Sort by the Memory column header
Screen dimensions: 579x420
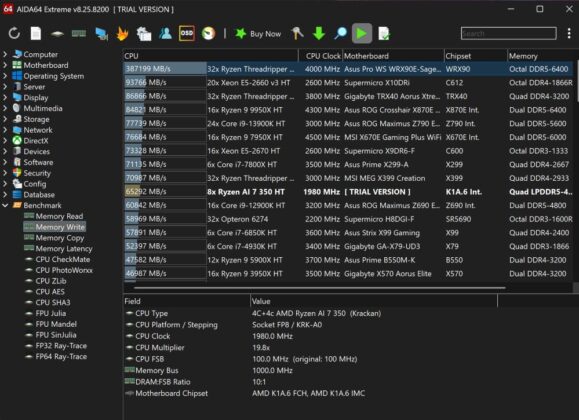pos(541,56)
